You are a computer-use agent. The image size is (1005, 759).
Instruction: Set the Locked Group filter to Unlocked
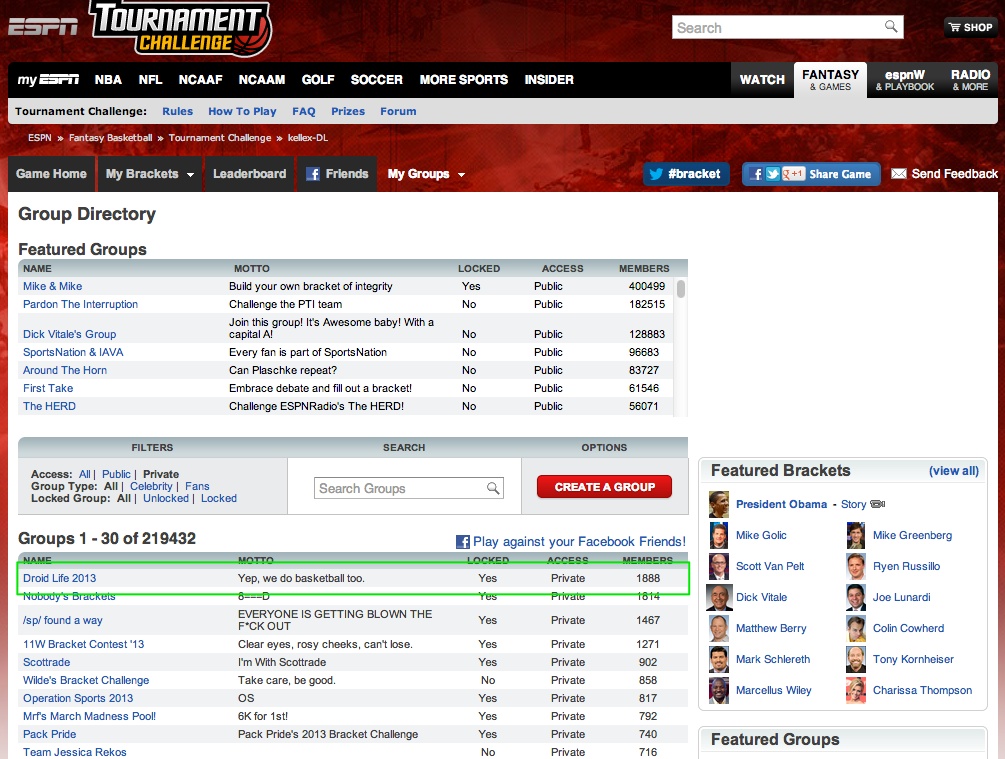click(165, 498)
